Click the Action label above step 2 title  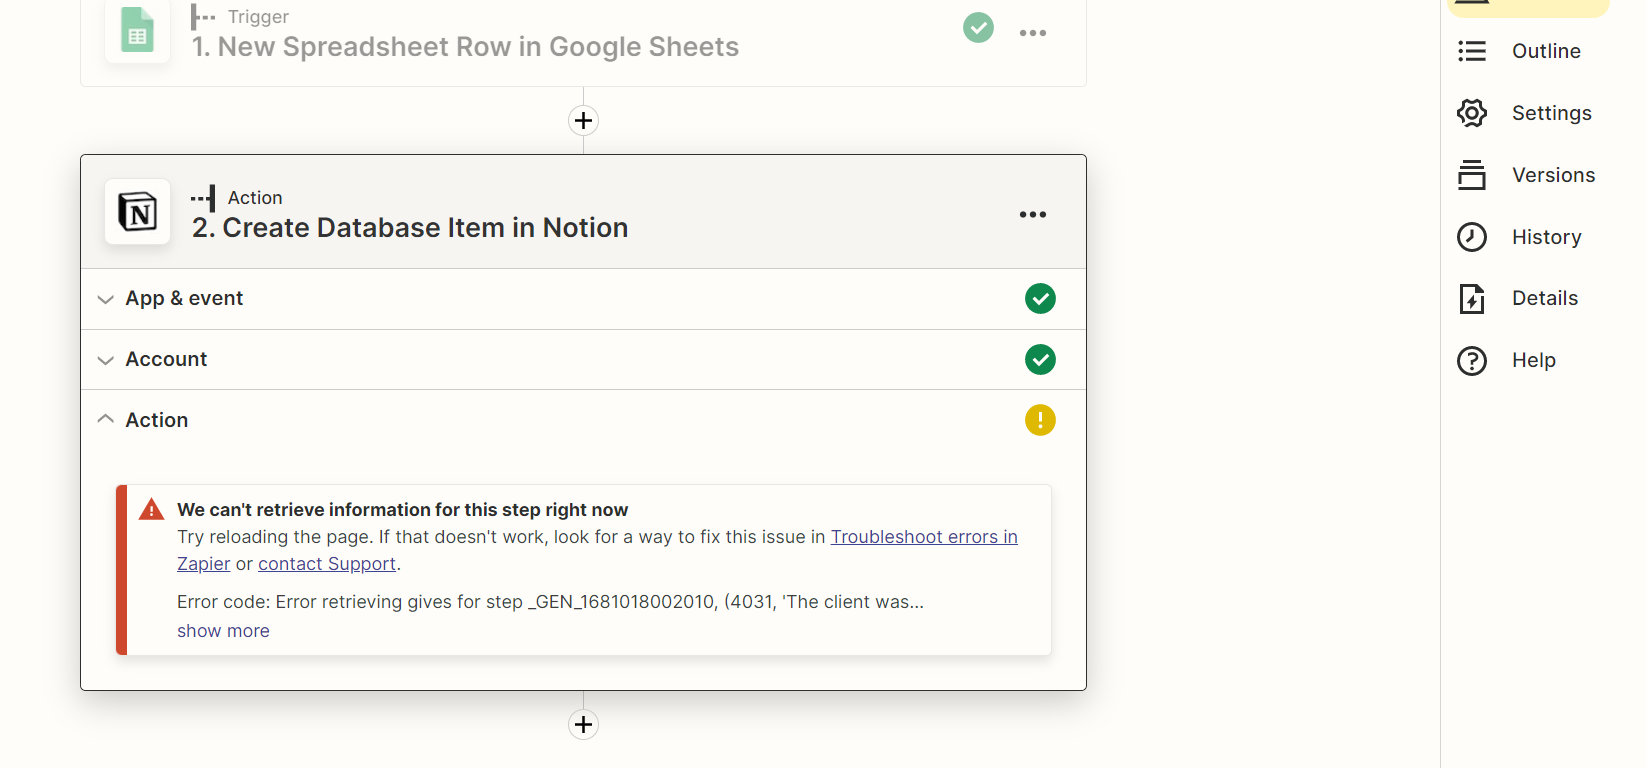click(255, 198)
